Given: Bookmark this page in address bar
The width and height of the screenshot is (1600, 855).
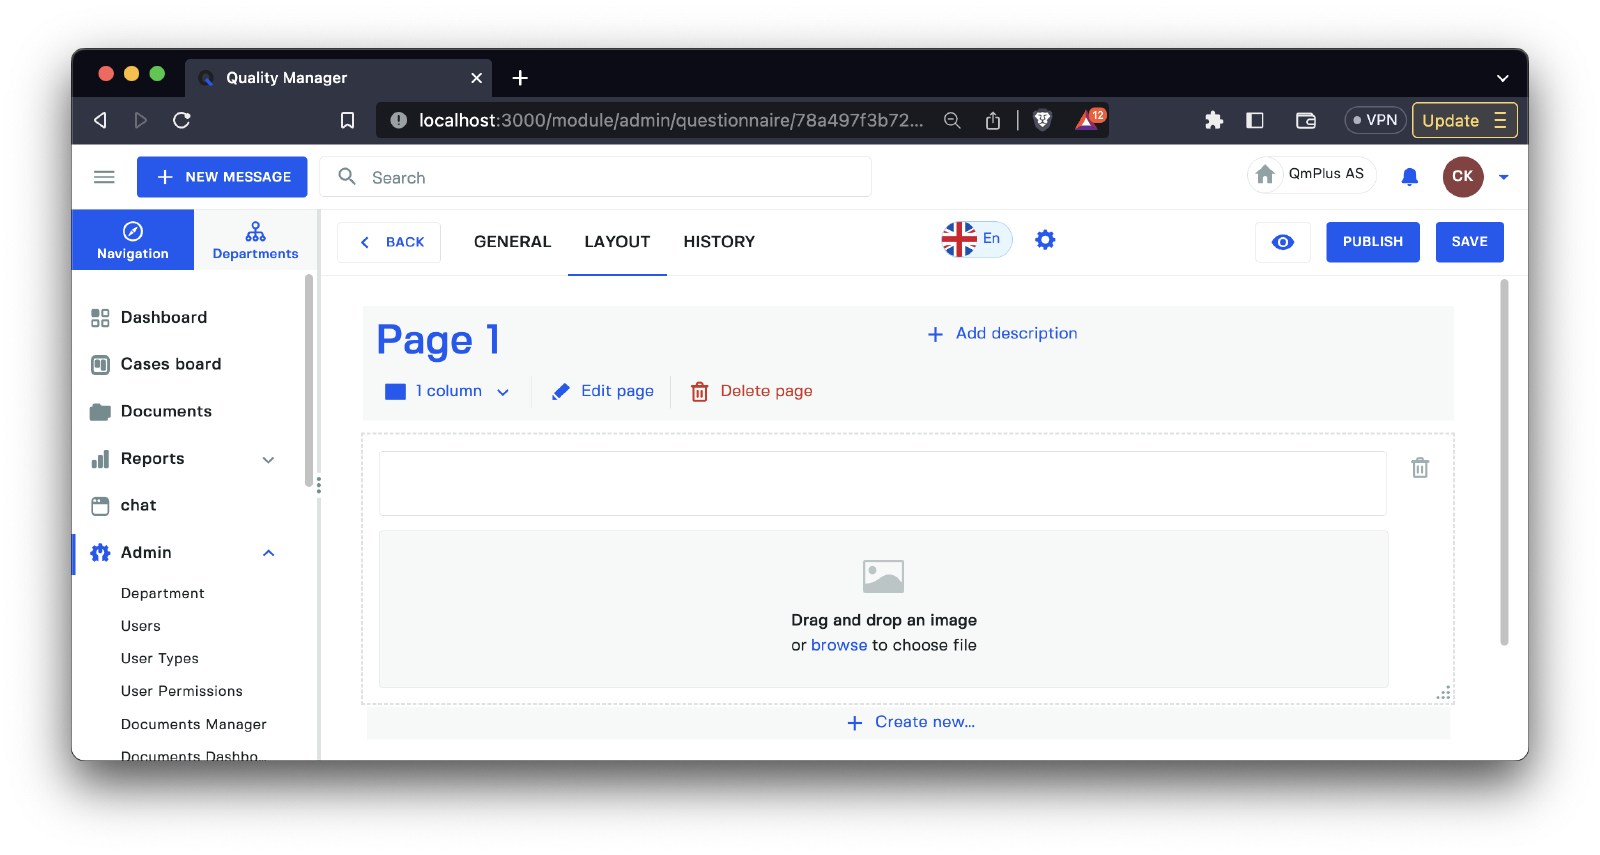Looking at the screenshot, I should pos(347,120).
